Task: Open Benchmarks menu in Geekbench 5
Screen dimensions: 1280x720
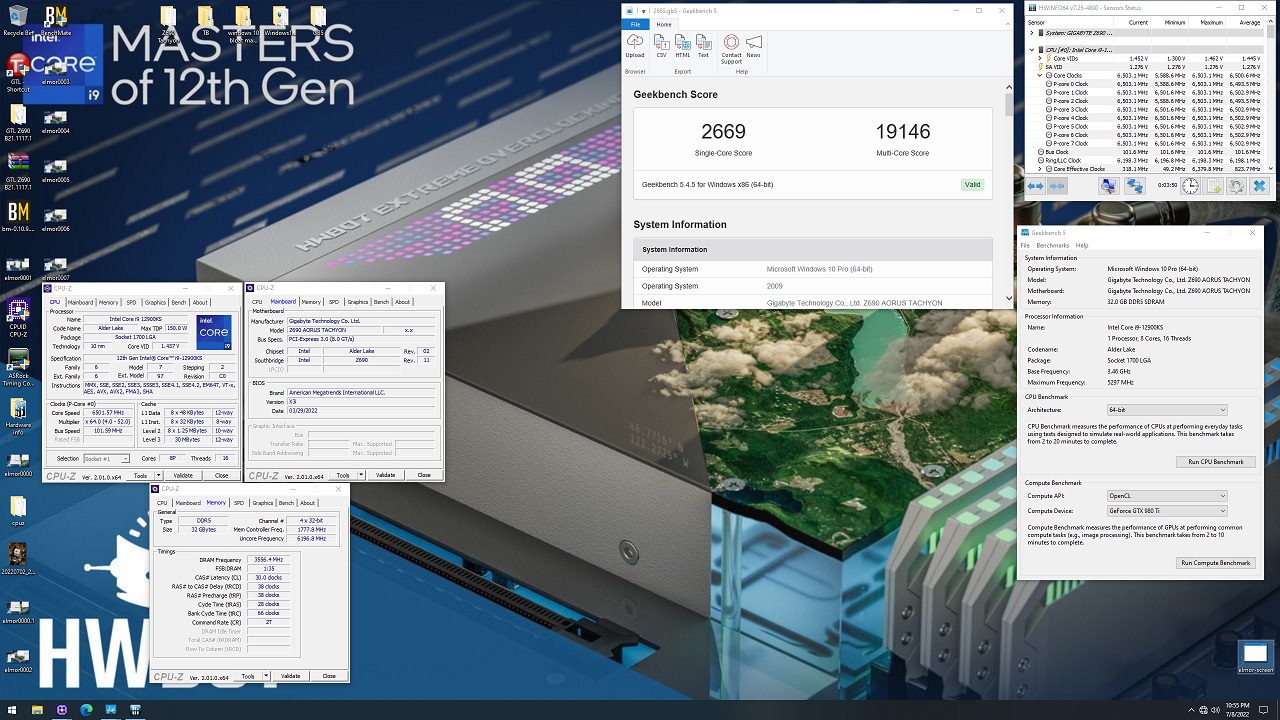Action: pos(1052,245)
